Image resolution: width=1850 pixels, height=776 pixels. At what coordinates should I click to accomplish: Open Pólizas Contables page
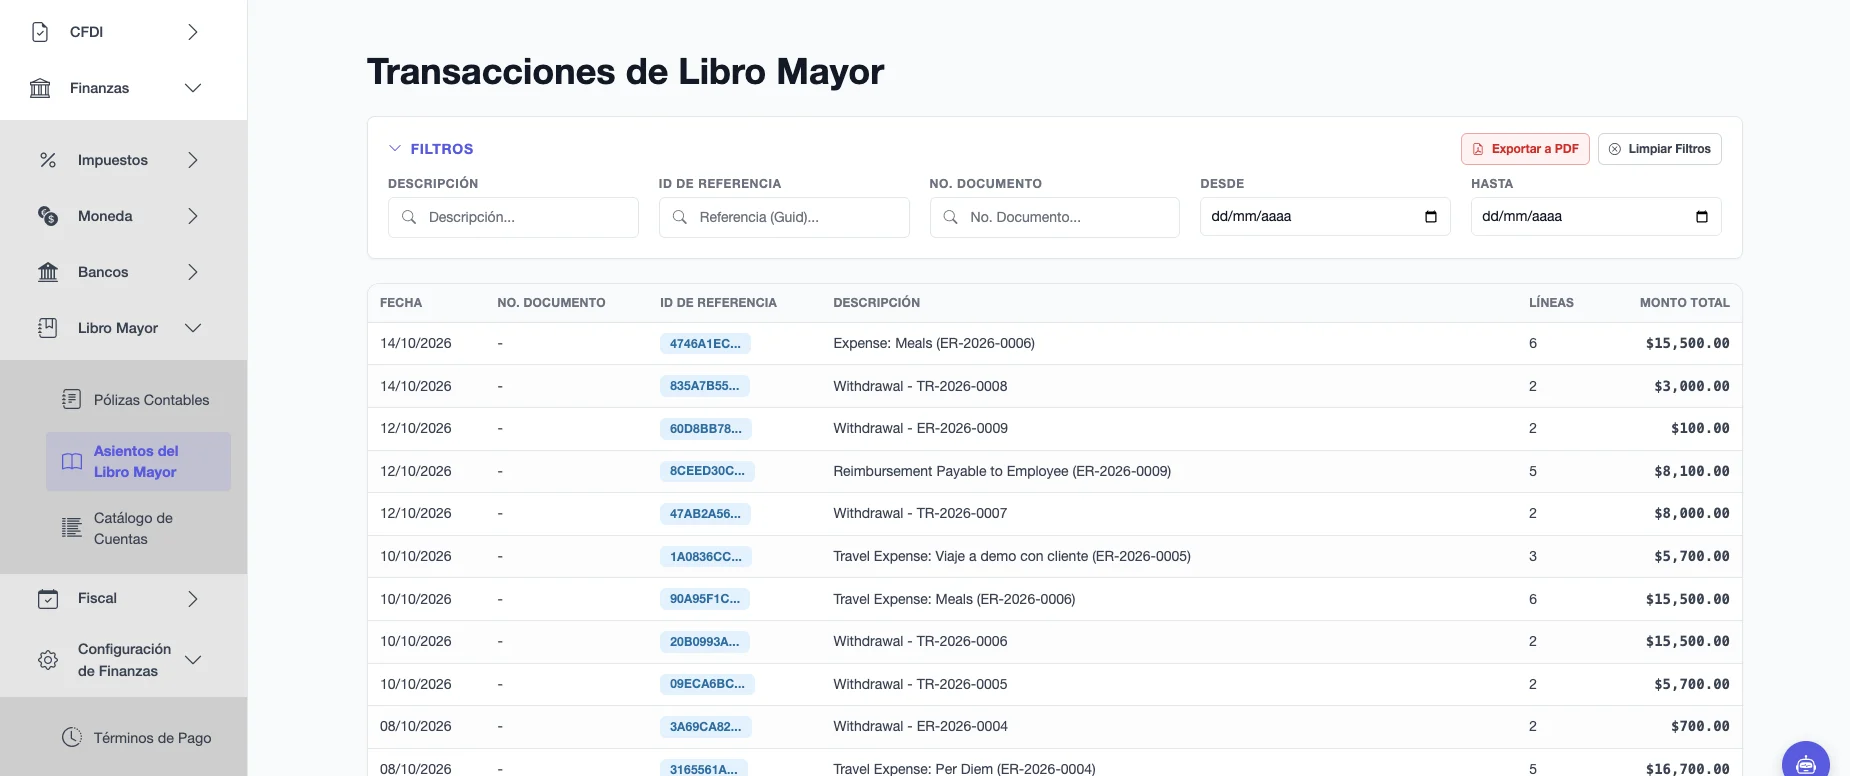pyautogui.click(x=138, y=400)
